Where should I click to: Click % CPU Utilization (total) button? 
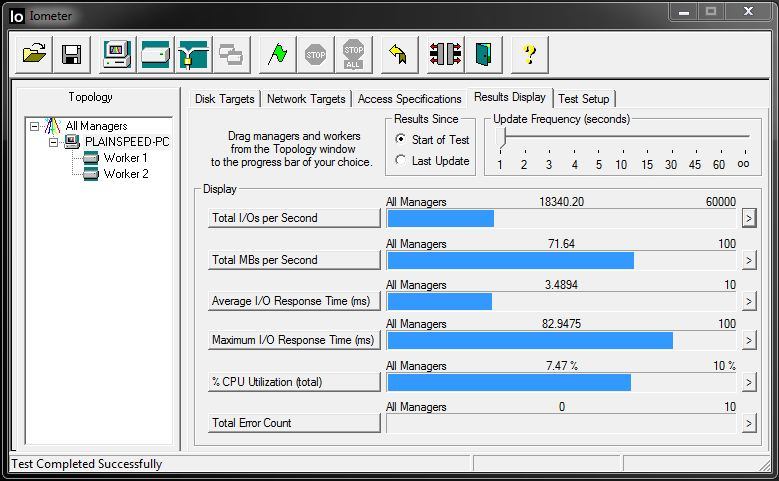pos(294,382)
